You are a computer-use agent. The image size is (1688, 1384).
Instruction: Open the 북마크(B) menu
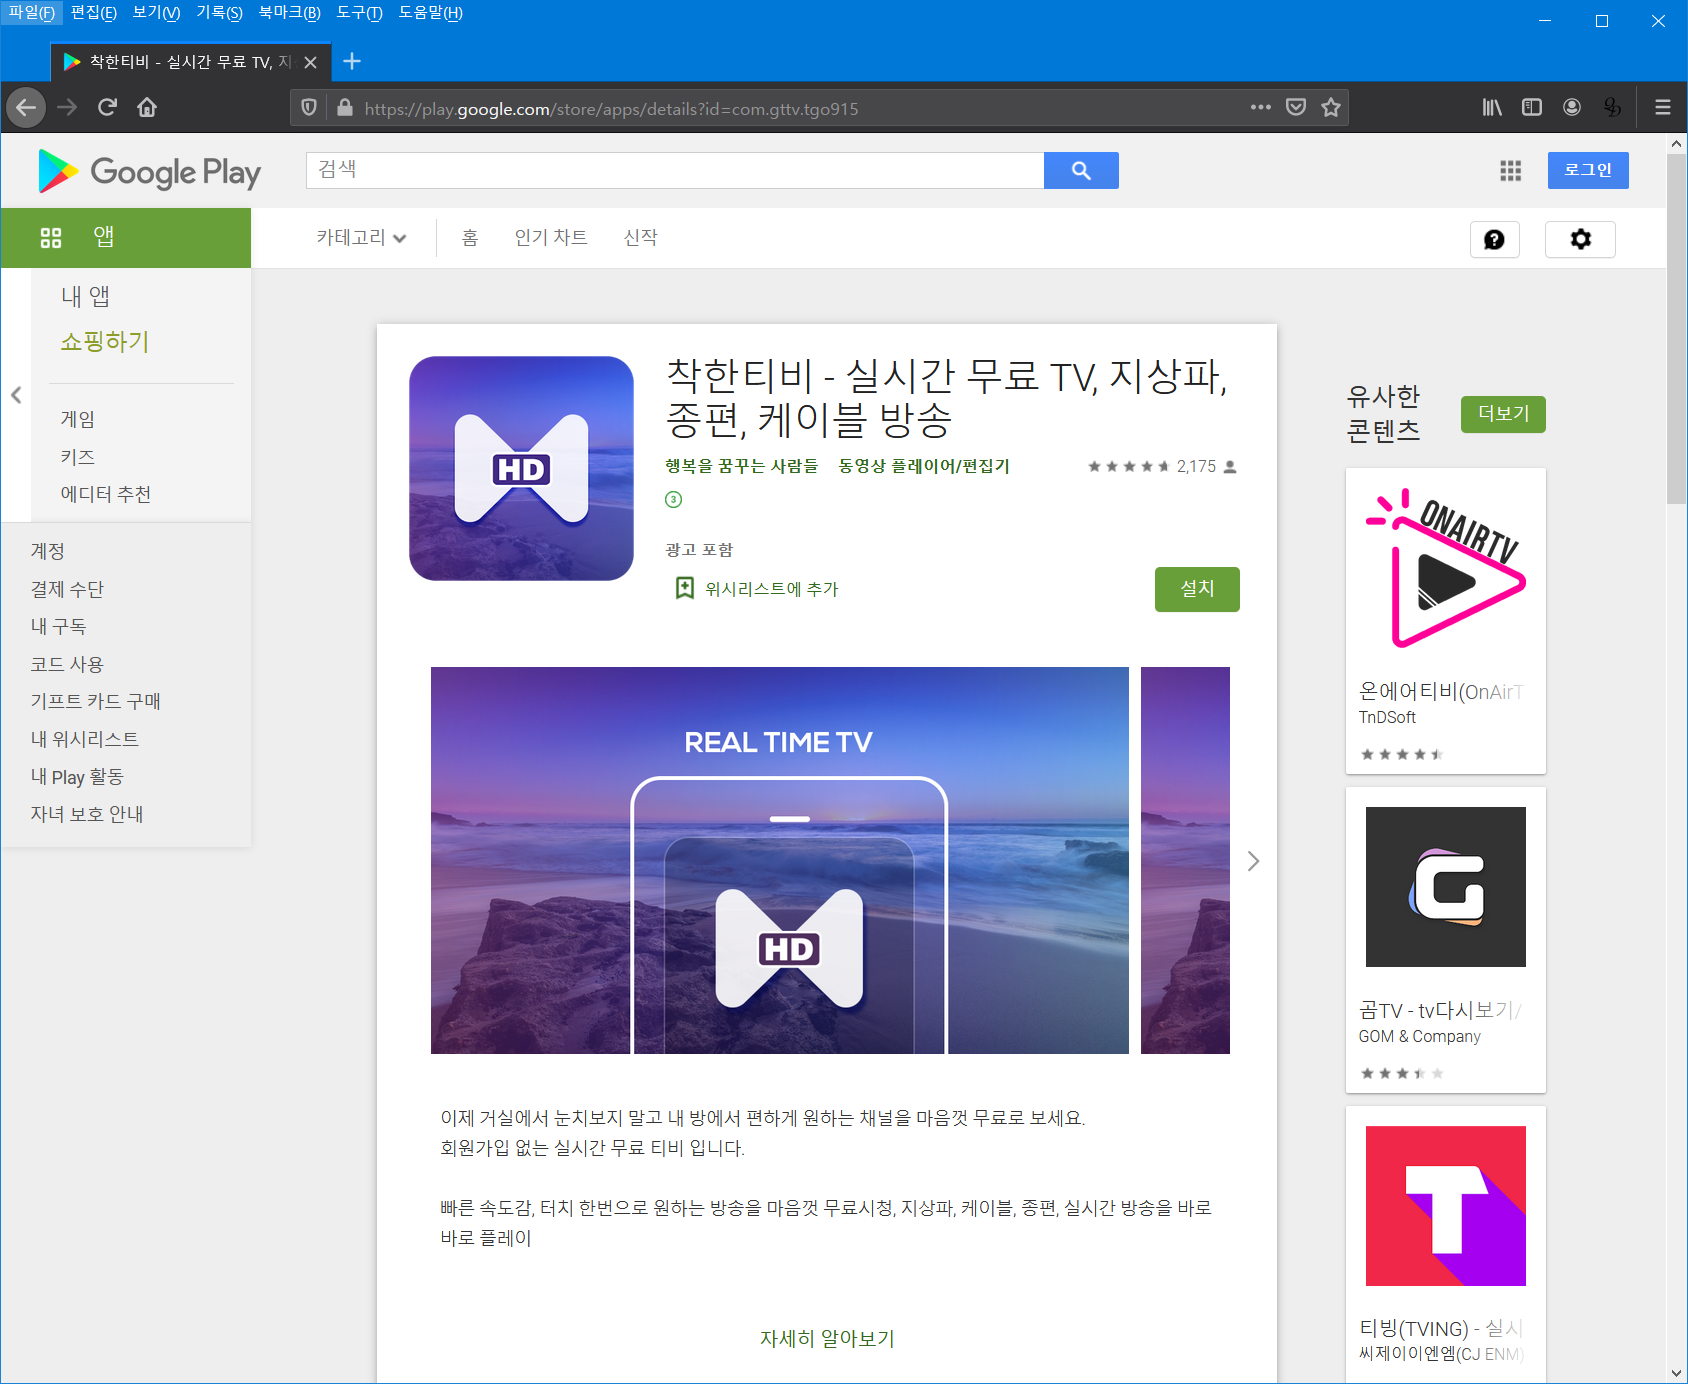(289, 13)
